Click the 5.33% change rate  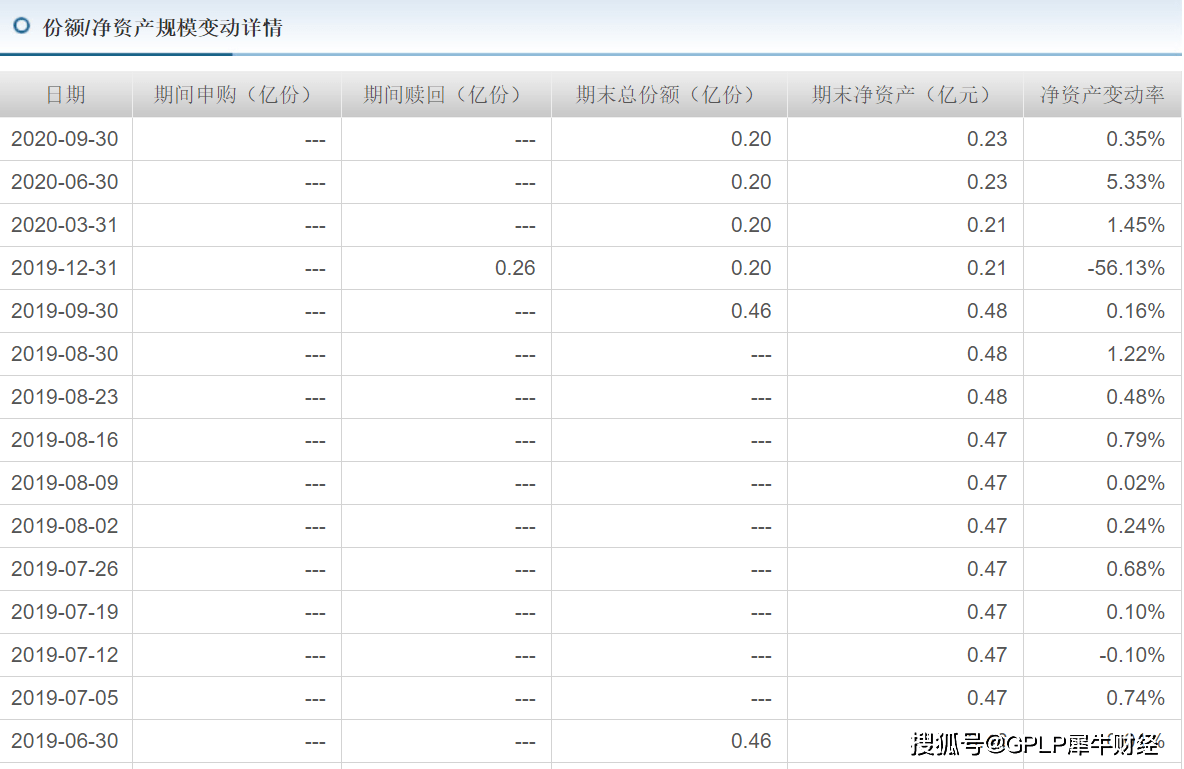click(1136, 182)
